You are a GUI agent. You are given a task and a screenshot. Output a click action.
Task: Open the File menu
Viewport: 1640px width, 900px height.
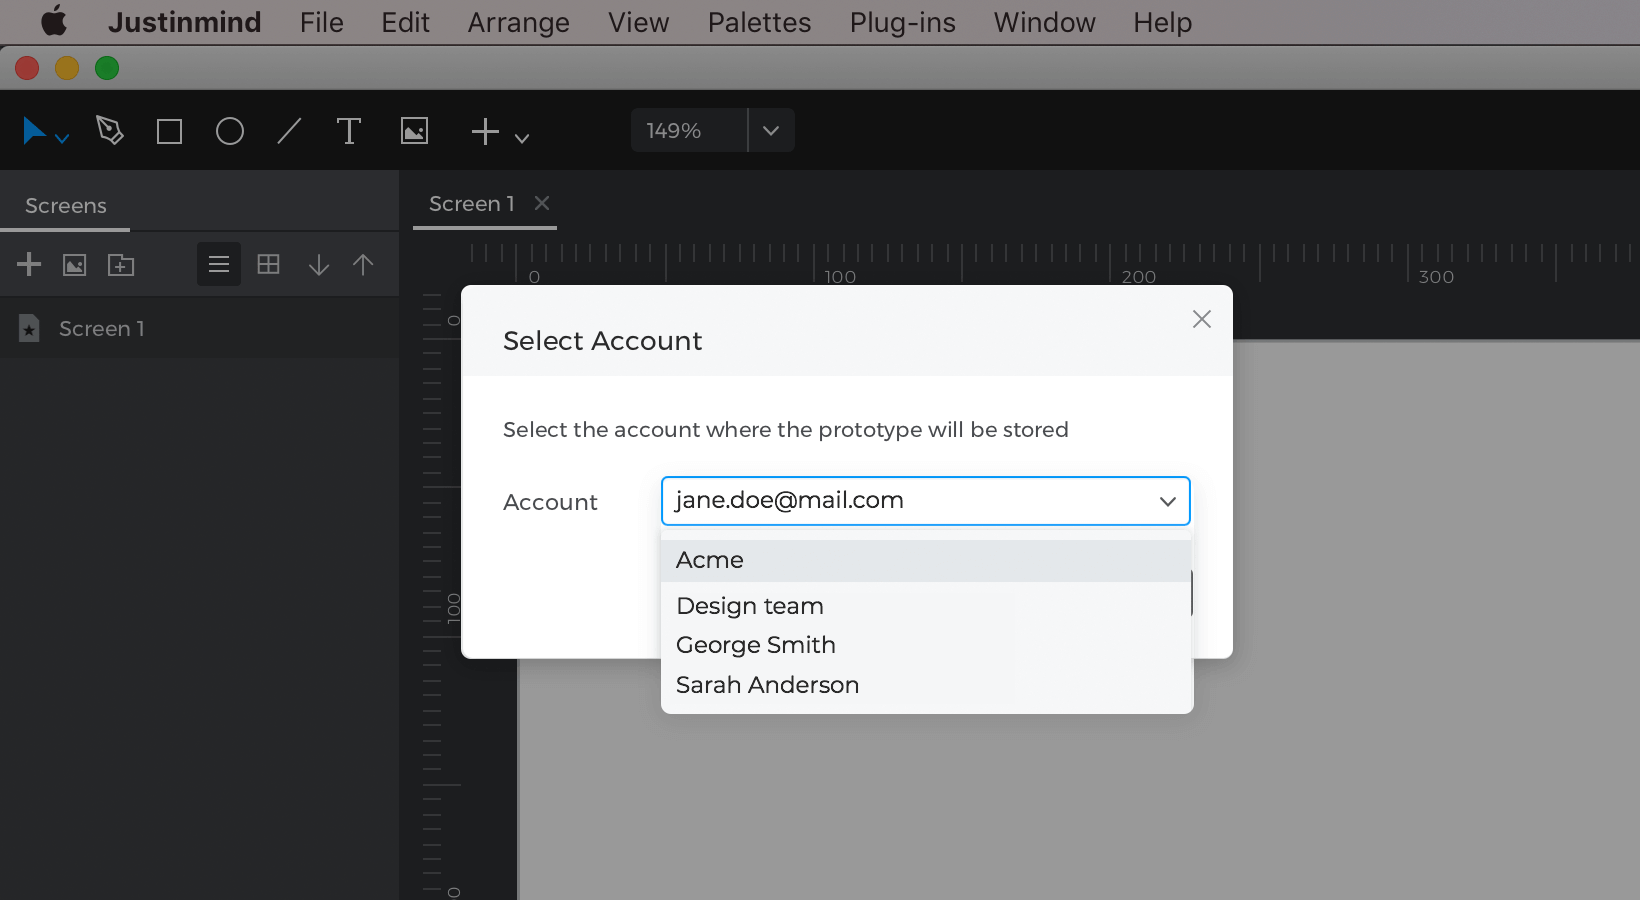point(321,22)
